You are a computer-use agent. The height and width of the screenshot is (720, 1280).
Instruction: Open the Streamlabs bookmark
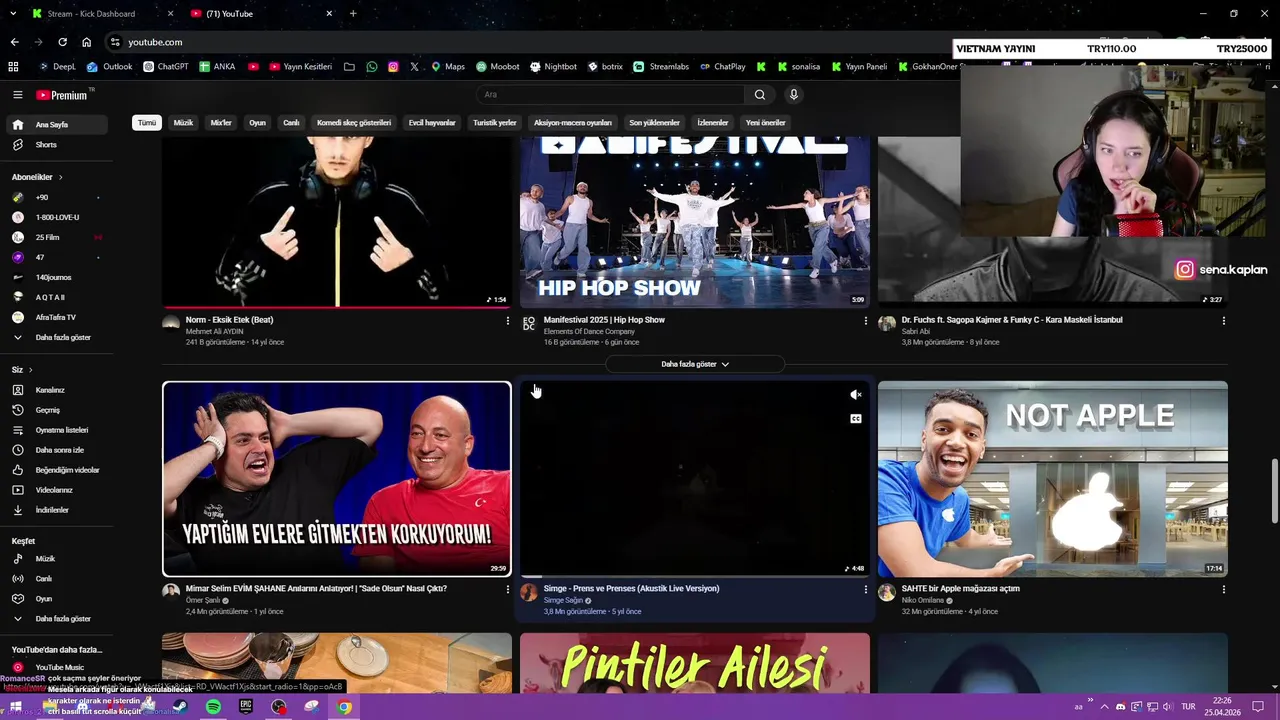(661, 67)
